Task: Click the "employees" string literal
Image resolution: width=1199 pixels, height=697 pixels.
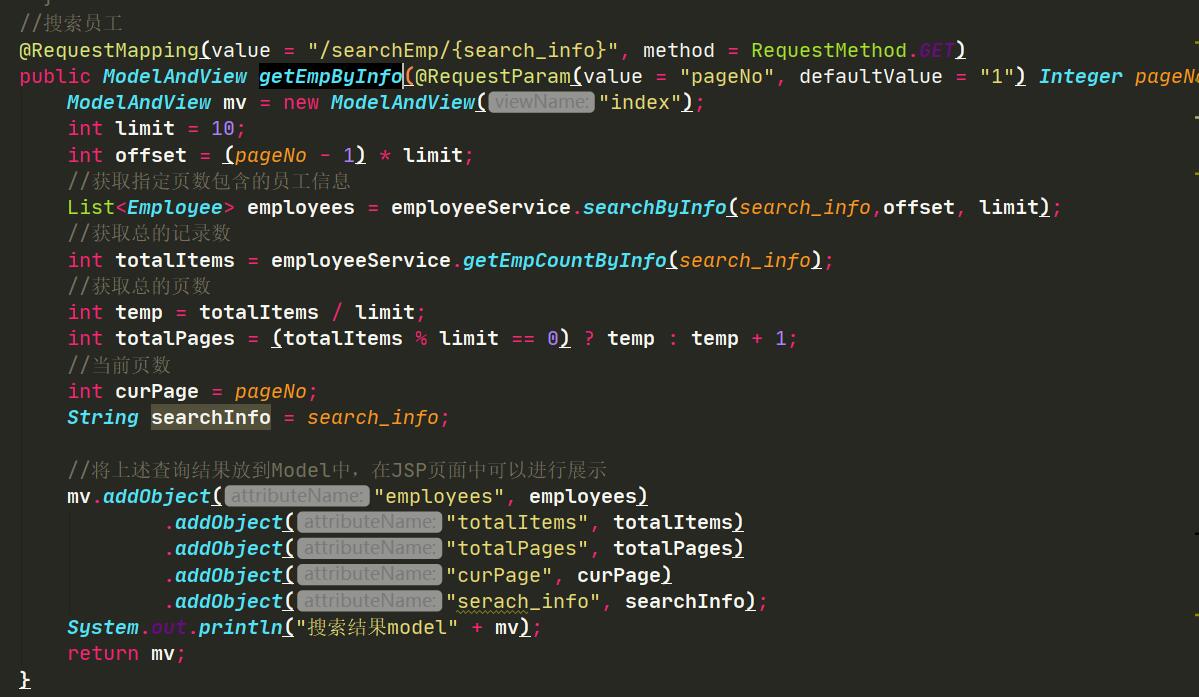Action: (439, 496)
